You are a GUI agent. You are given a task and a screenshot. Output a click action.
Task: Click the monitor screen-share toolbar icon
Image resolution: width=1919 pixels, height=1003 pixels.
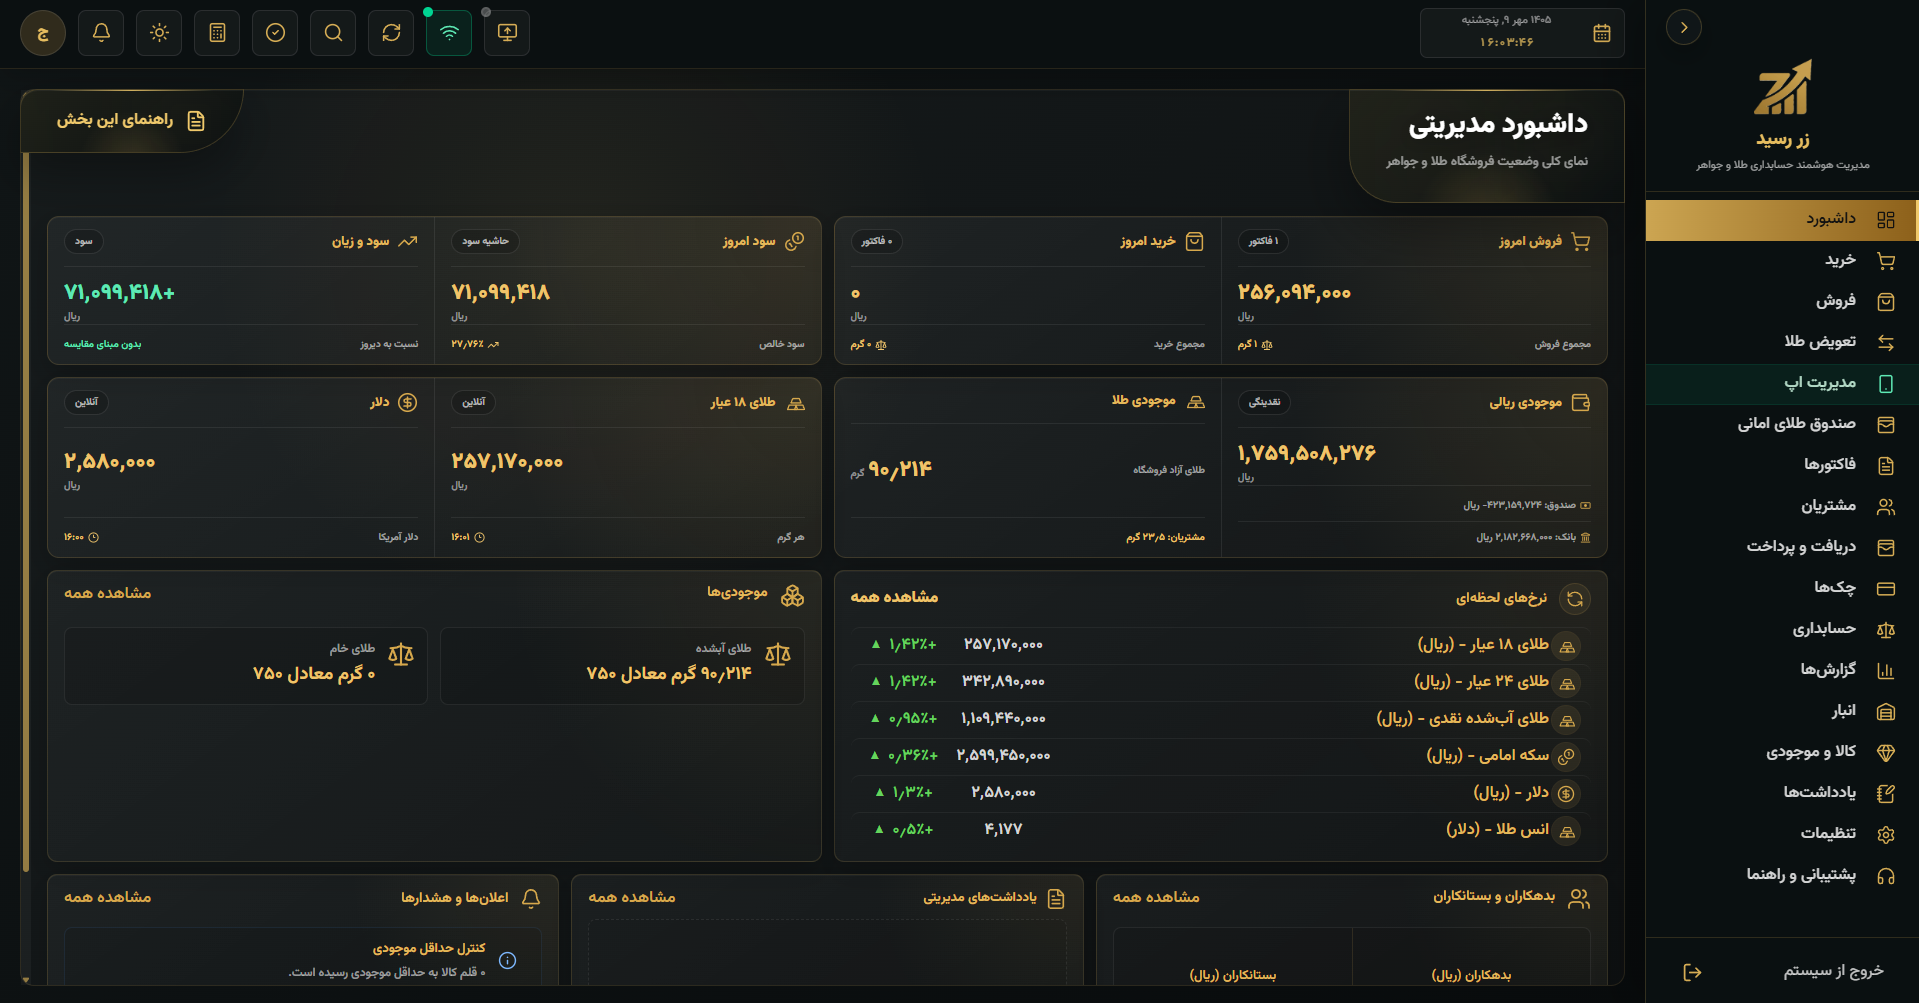507,33
